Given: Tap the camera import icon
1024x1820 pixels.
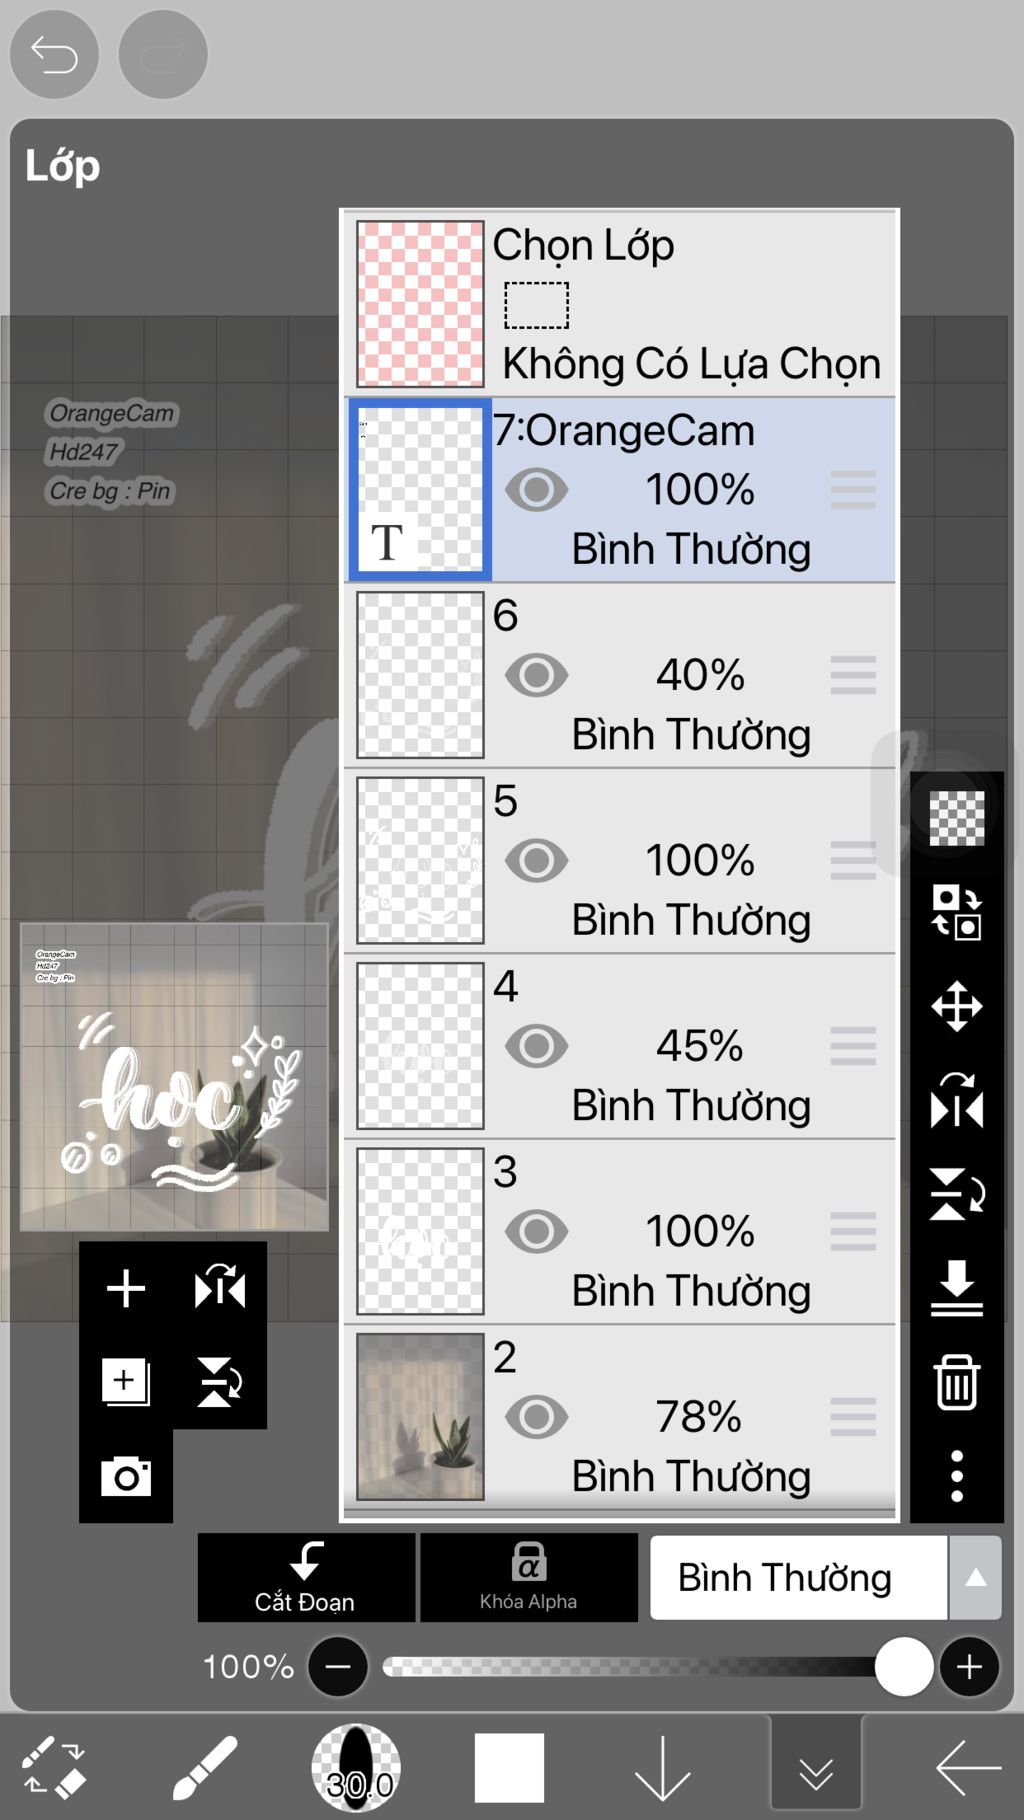Looking at the screenshot, I should [x=126, y=1476].
